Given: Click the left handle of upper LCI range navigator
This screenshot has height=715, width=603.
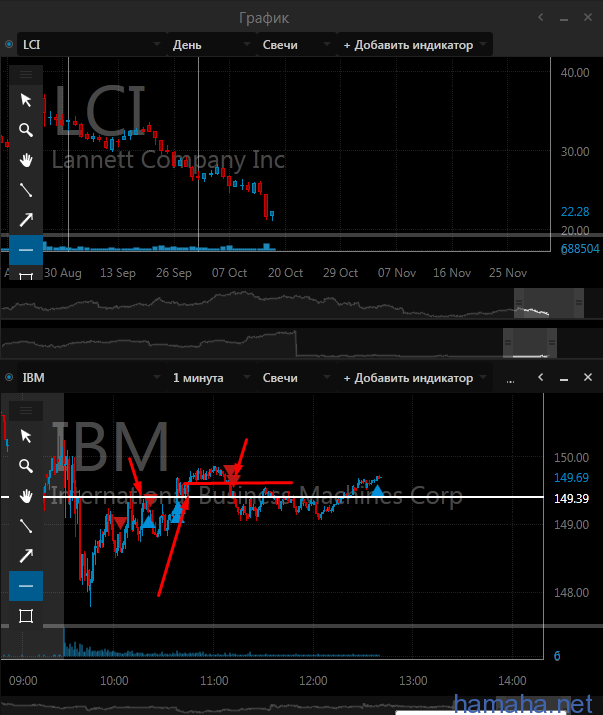Looking at the screenshot, I should coord(519,303).
